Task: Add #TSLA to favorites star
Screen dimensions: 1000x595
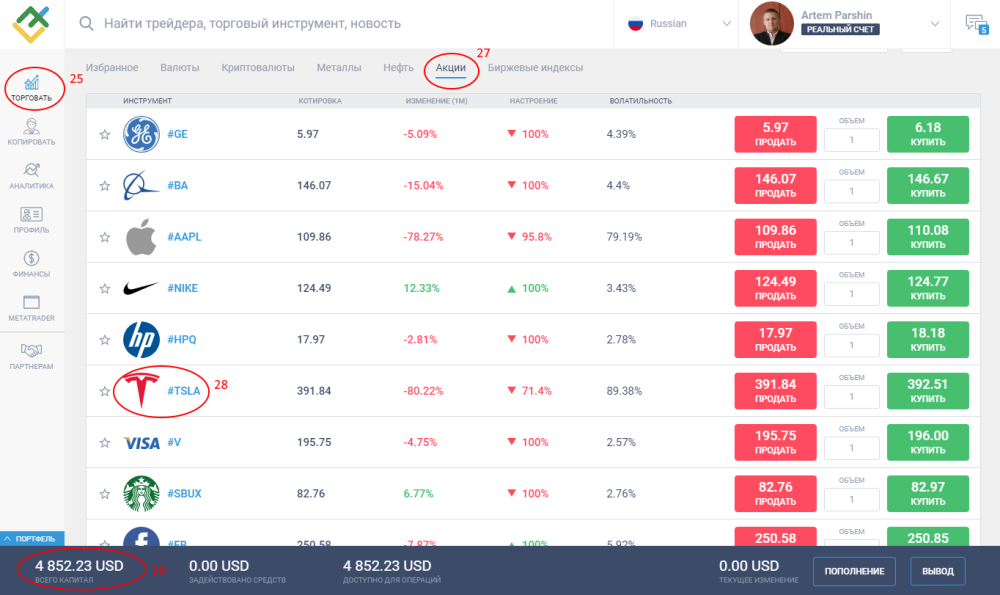Action: [105, 391]
